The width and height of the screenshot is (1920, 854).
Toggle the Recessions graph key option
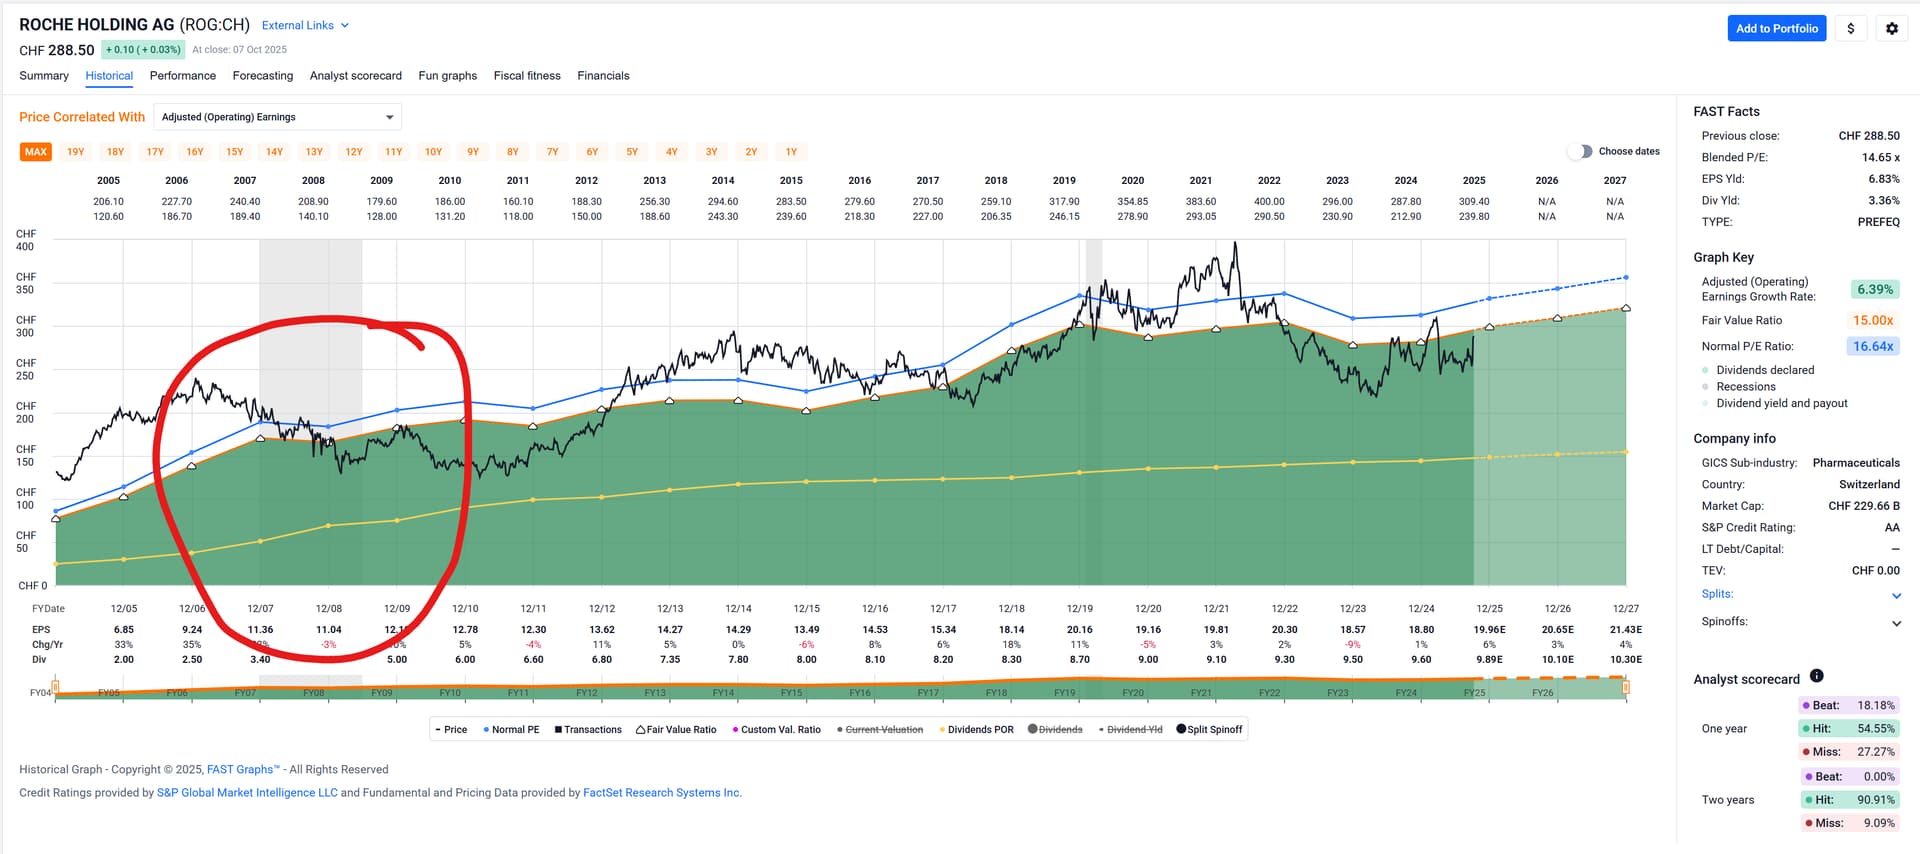coord(1745,387)
